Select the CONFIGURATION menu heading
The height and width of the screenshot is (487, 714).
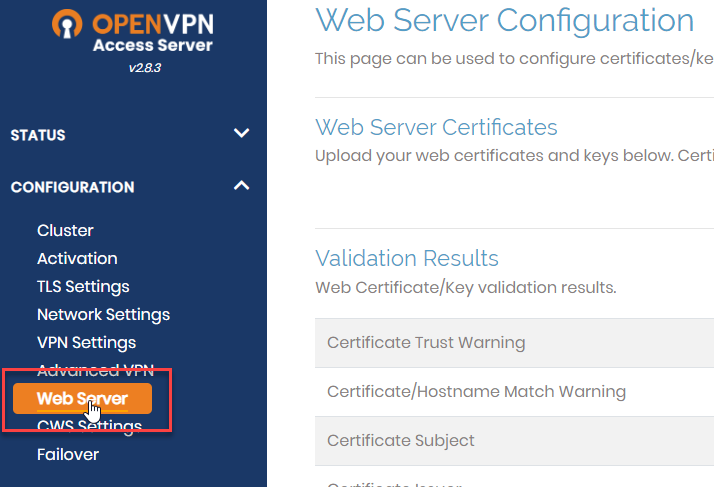[72, 187]
